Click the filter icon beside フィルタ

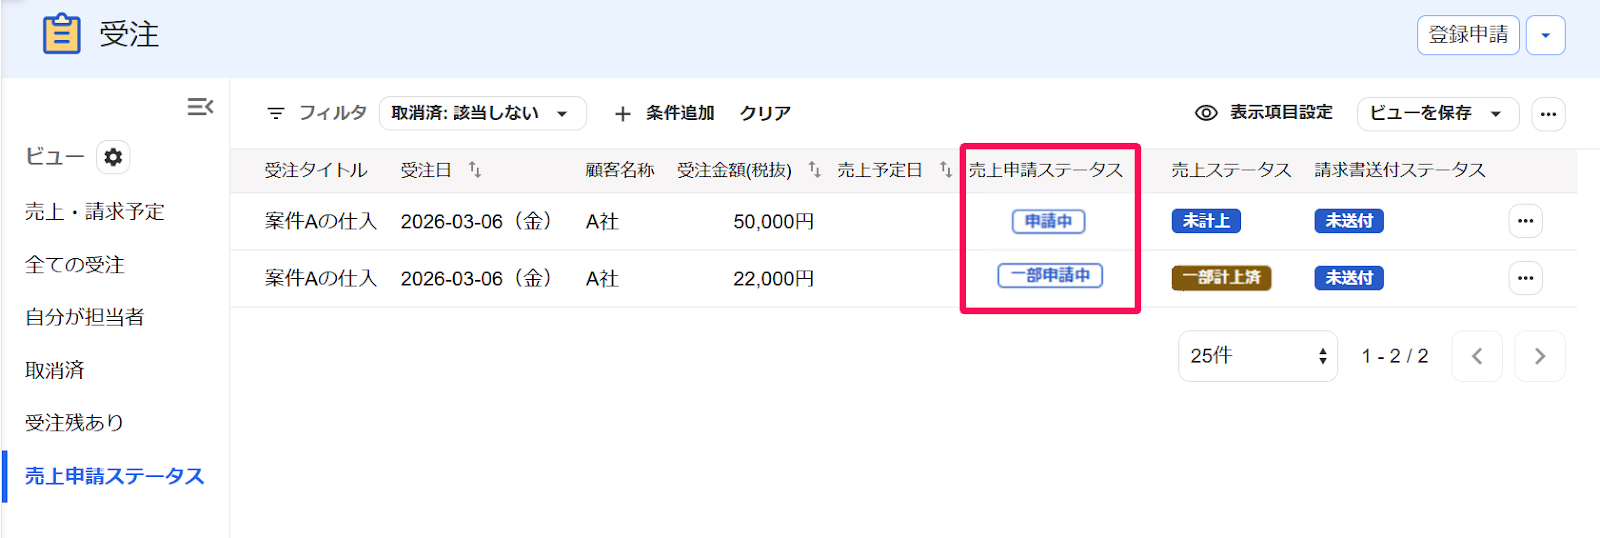(x=276, y=113)
